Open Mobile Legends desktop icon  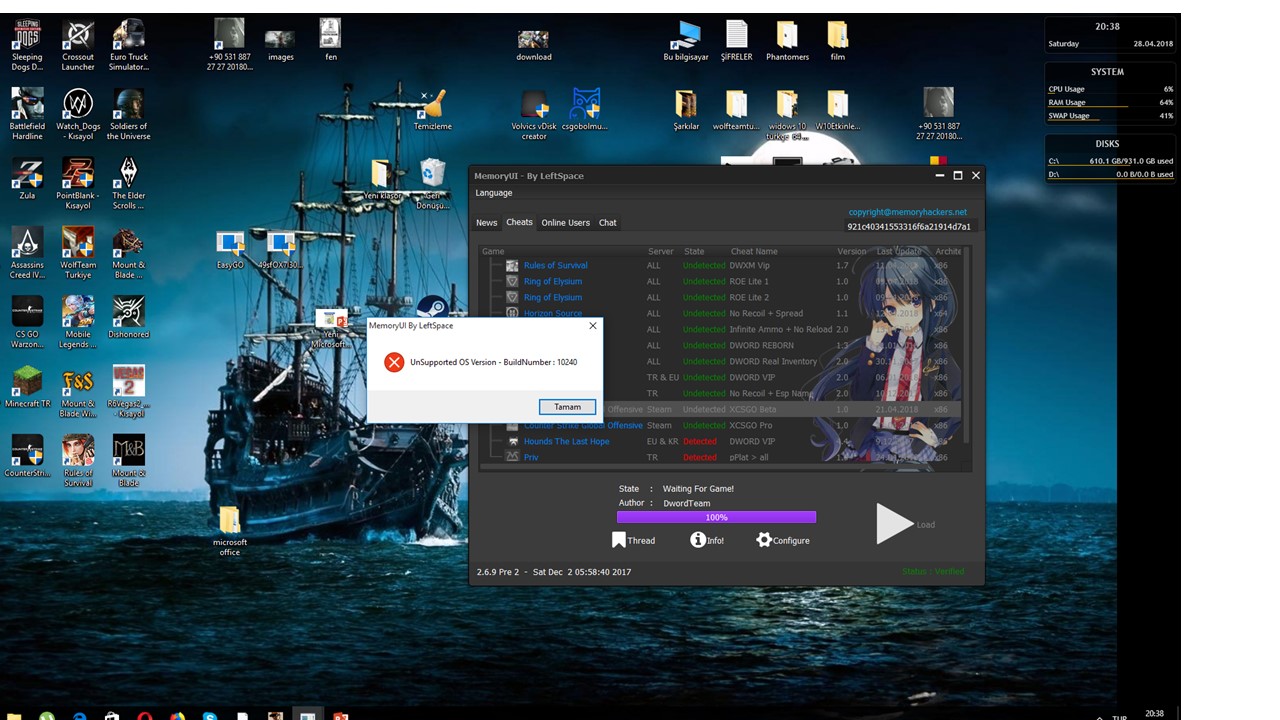[78, 322]
